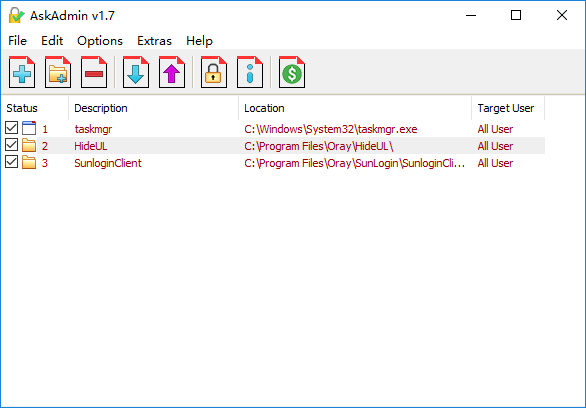Viewport: 586px width, 408px height.
Task: Click the Add File plus icon
Action: tap(22, 72)
